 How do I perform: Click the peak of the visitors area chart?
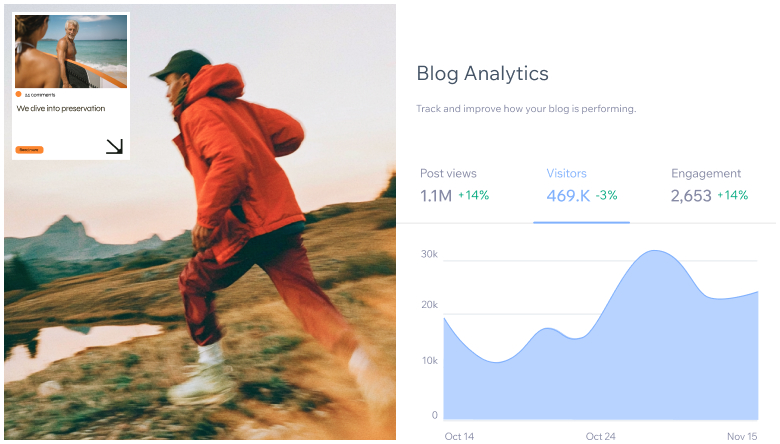coord(655,251)
